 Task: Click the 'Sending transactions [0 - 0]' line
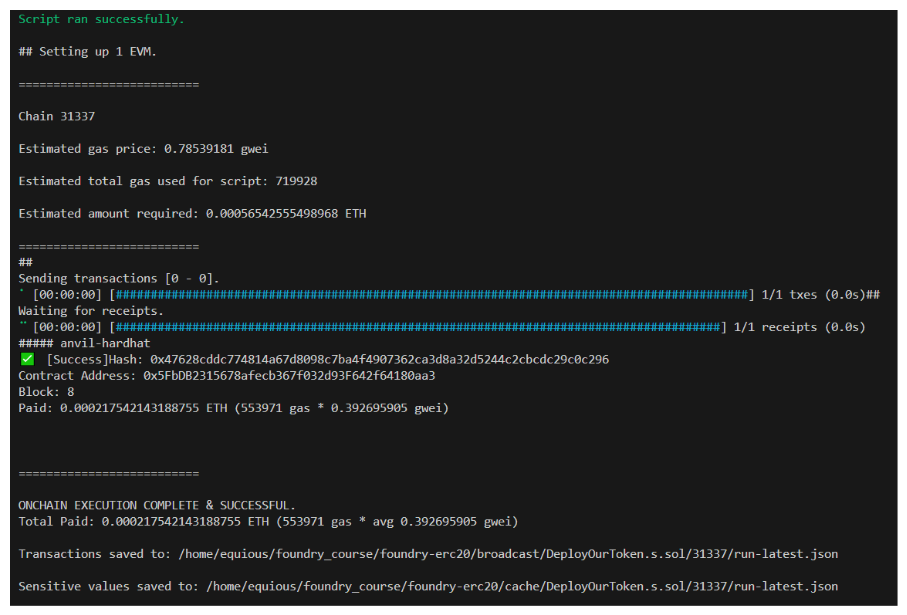coord(118,278)
